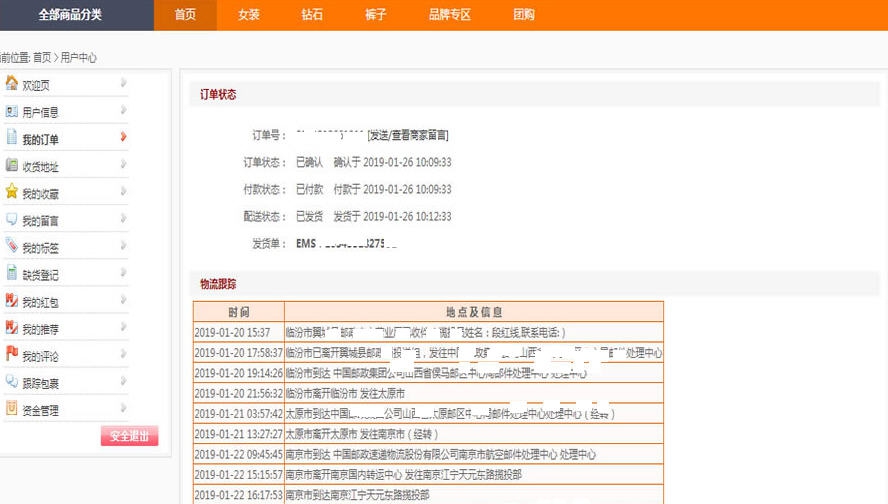Viewport: 888px width, 504px height.
Task: Click the arrow at right of 我的标签
Action: click(x=123, y=245)
